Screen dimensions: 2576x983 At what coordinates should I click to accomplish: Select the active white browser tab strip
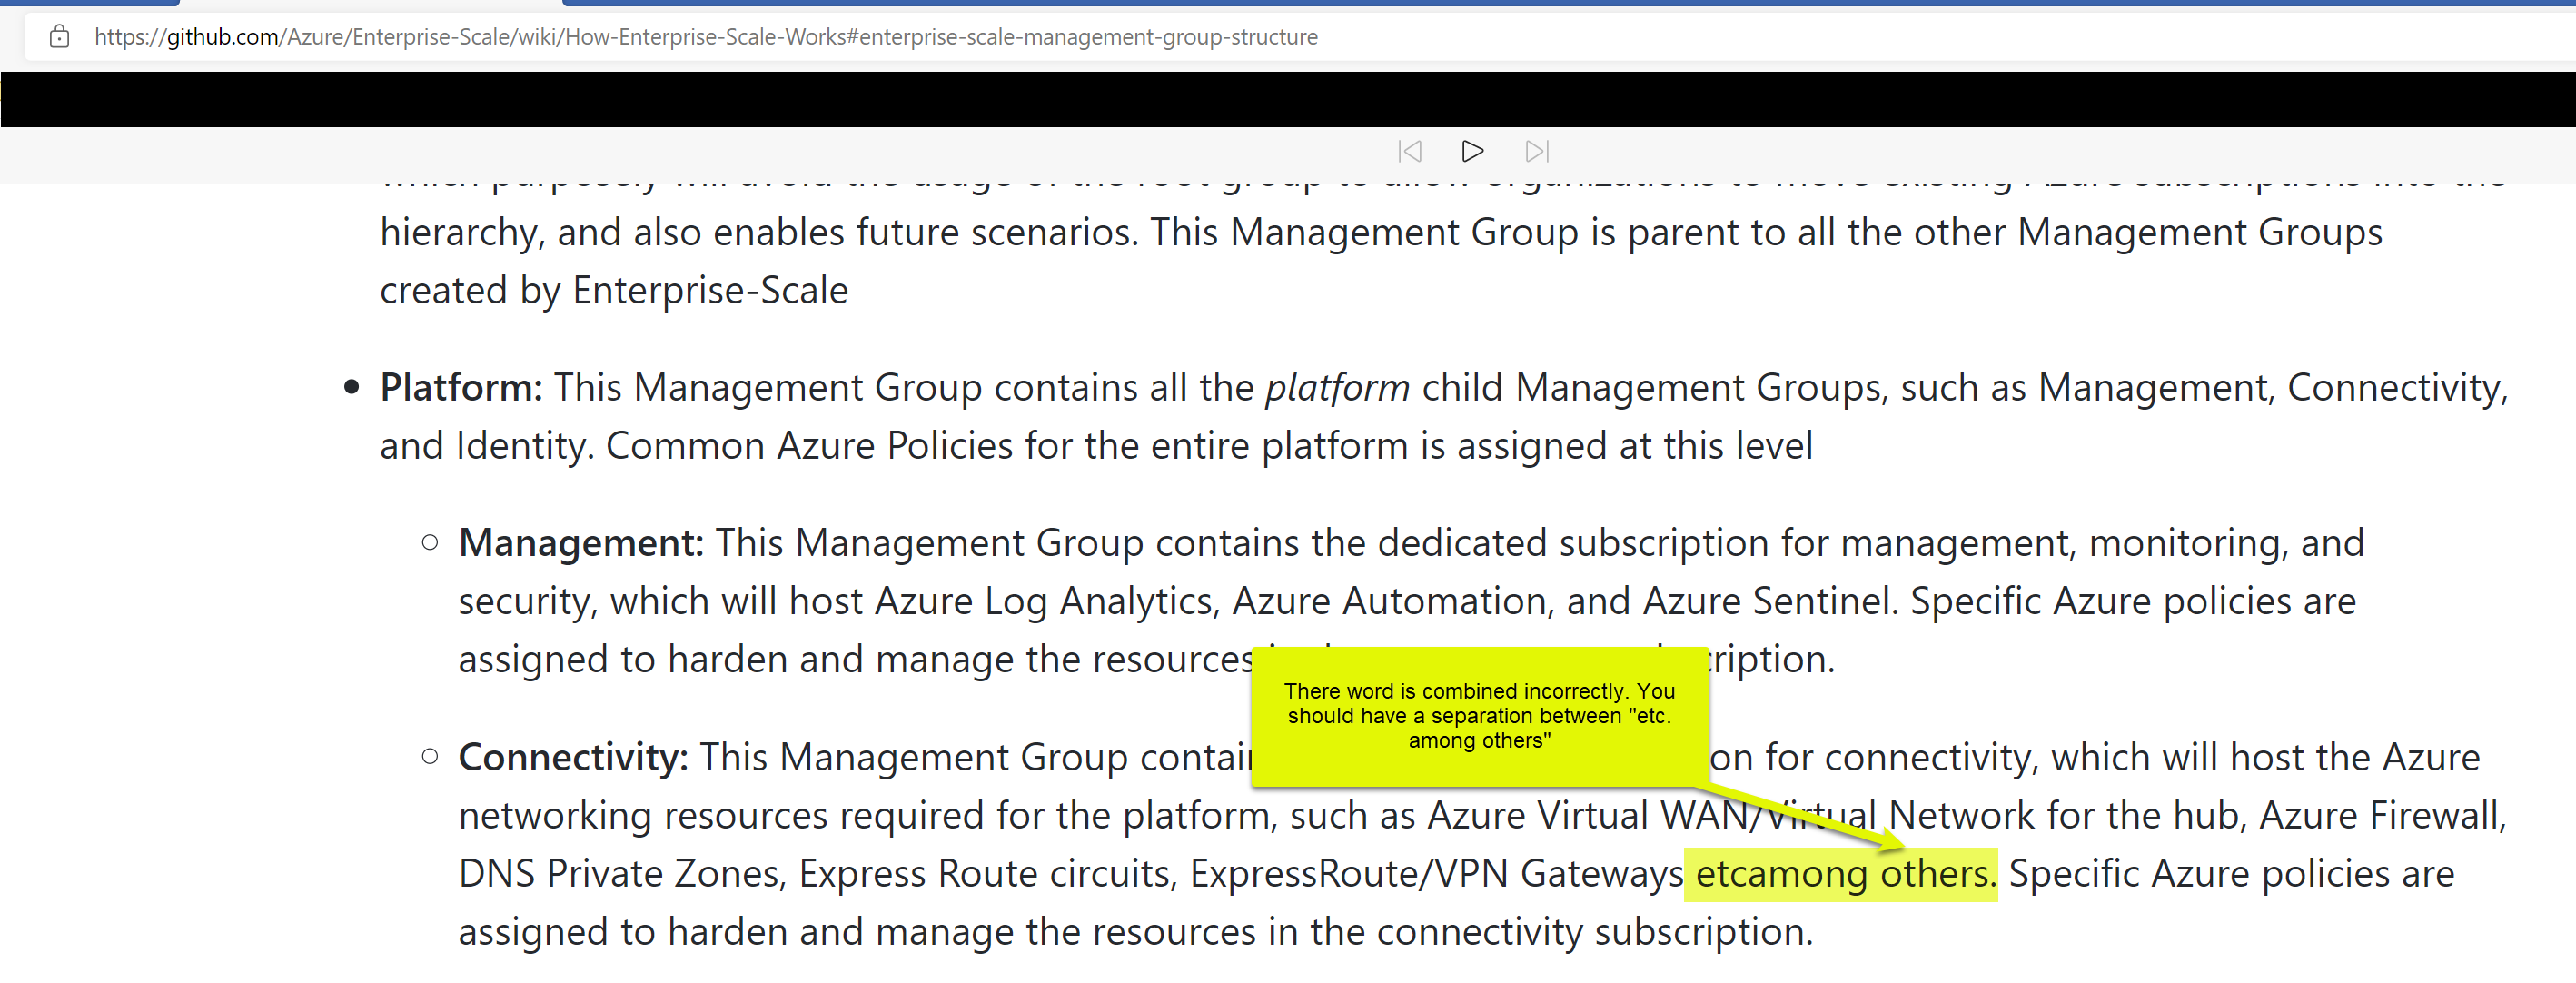point(370,3)
